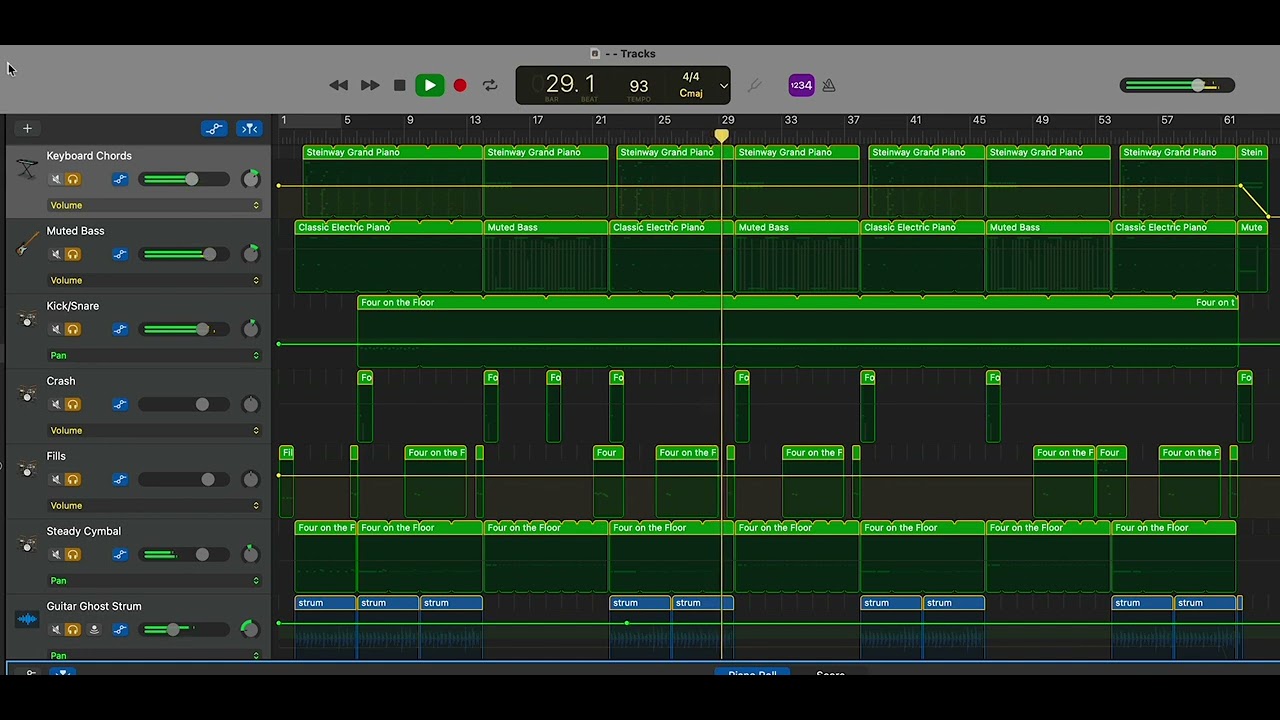
Task: Click the automation button on Muted Bass track
Action: 120,255
